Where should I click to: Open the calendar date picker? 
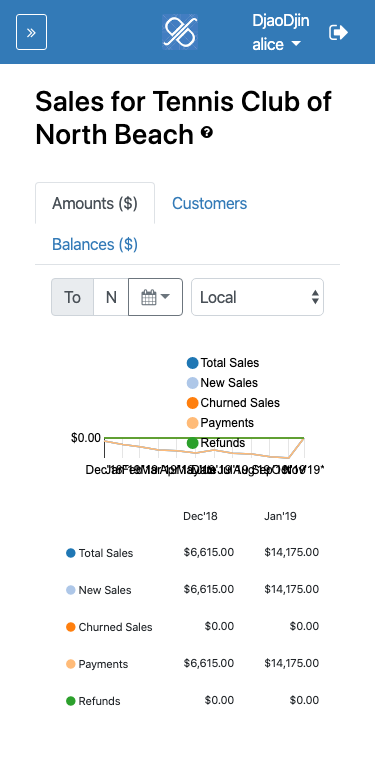point(155,297)
